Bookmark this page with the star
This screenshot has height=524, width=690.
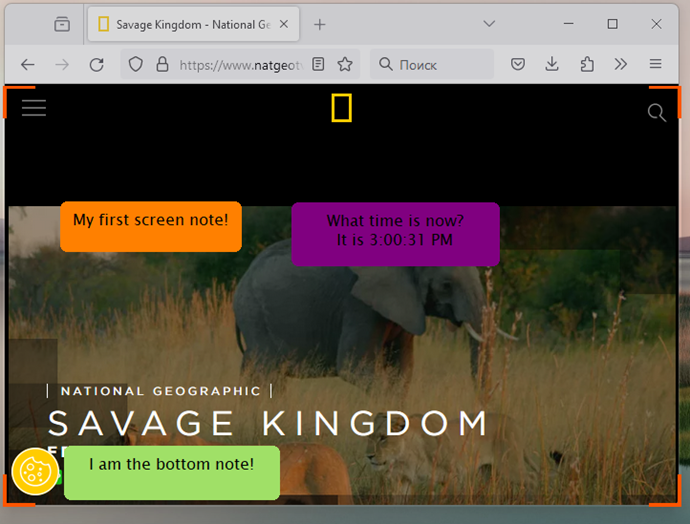345,64
